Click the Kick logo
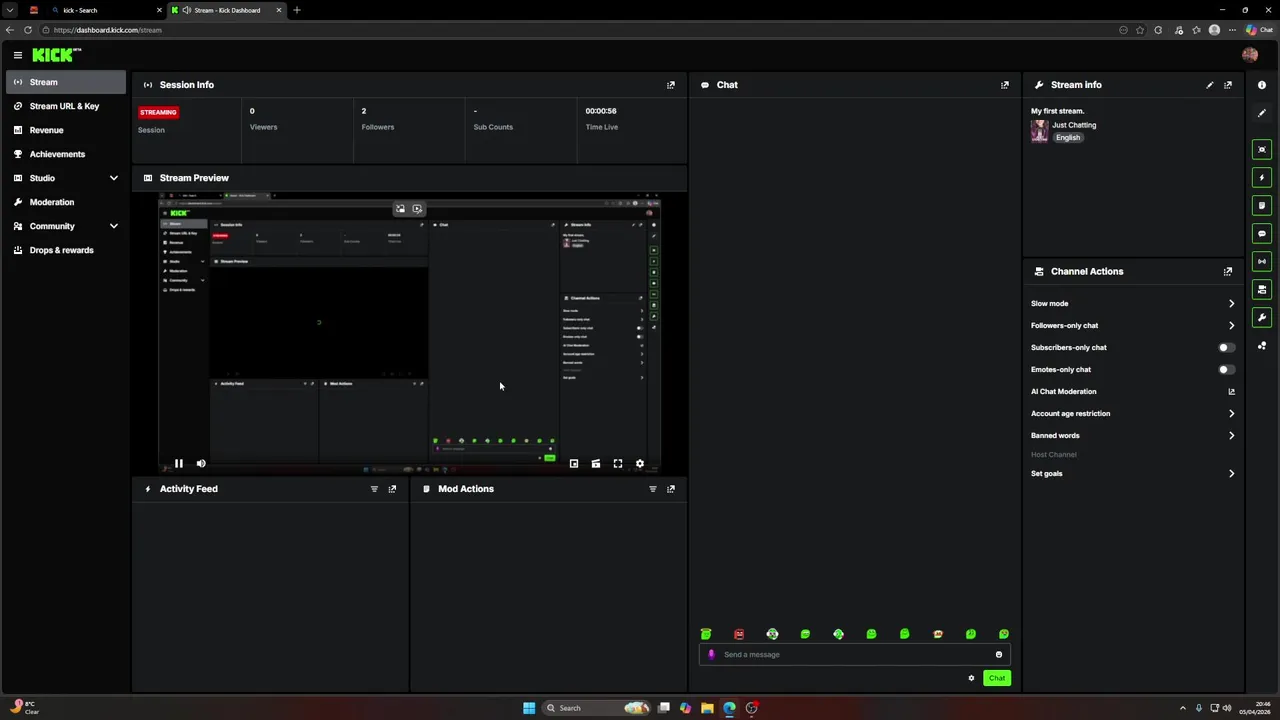The width and height of the screenshot is (1280, 720). [56, 55]
